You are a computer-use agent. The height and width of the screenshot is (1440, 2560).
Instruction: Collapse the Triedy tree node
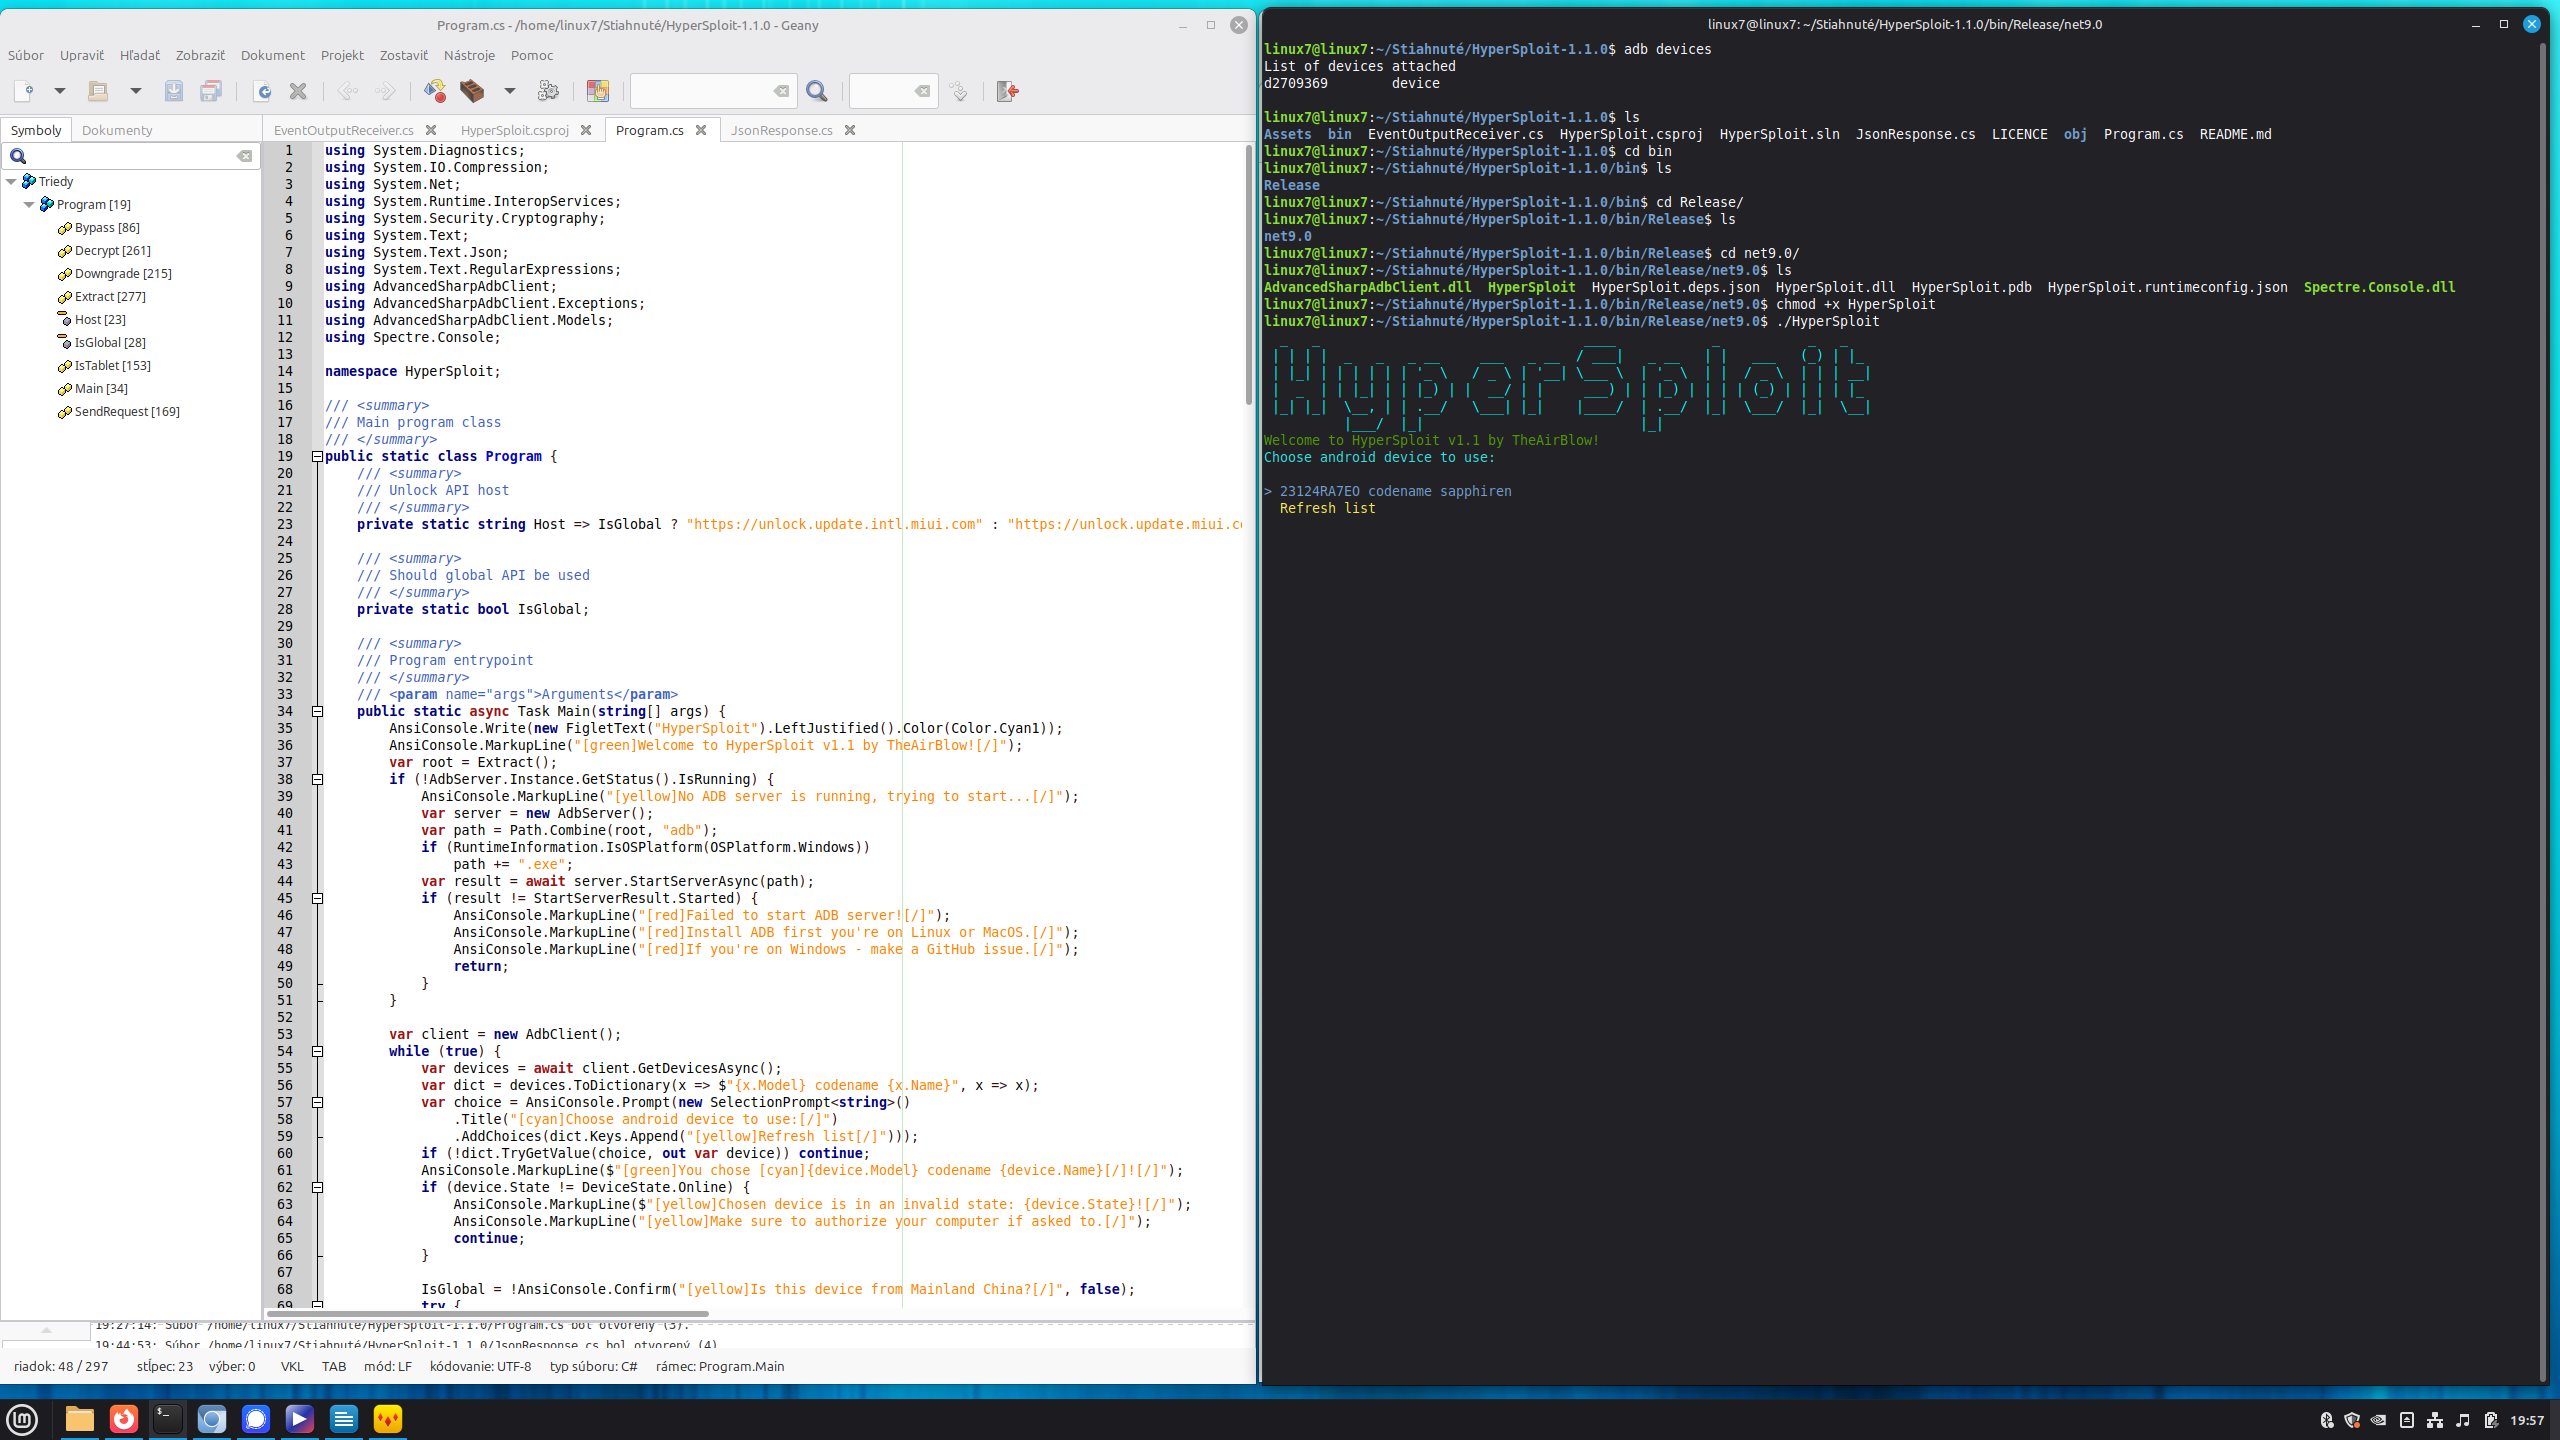pos(11,182)
